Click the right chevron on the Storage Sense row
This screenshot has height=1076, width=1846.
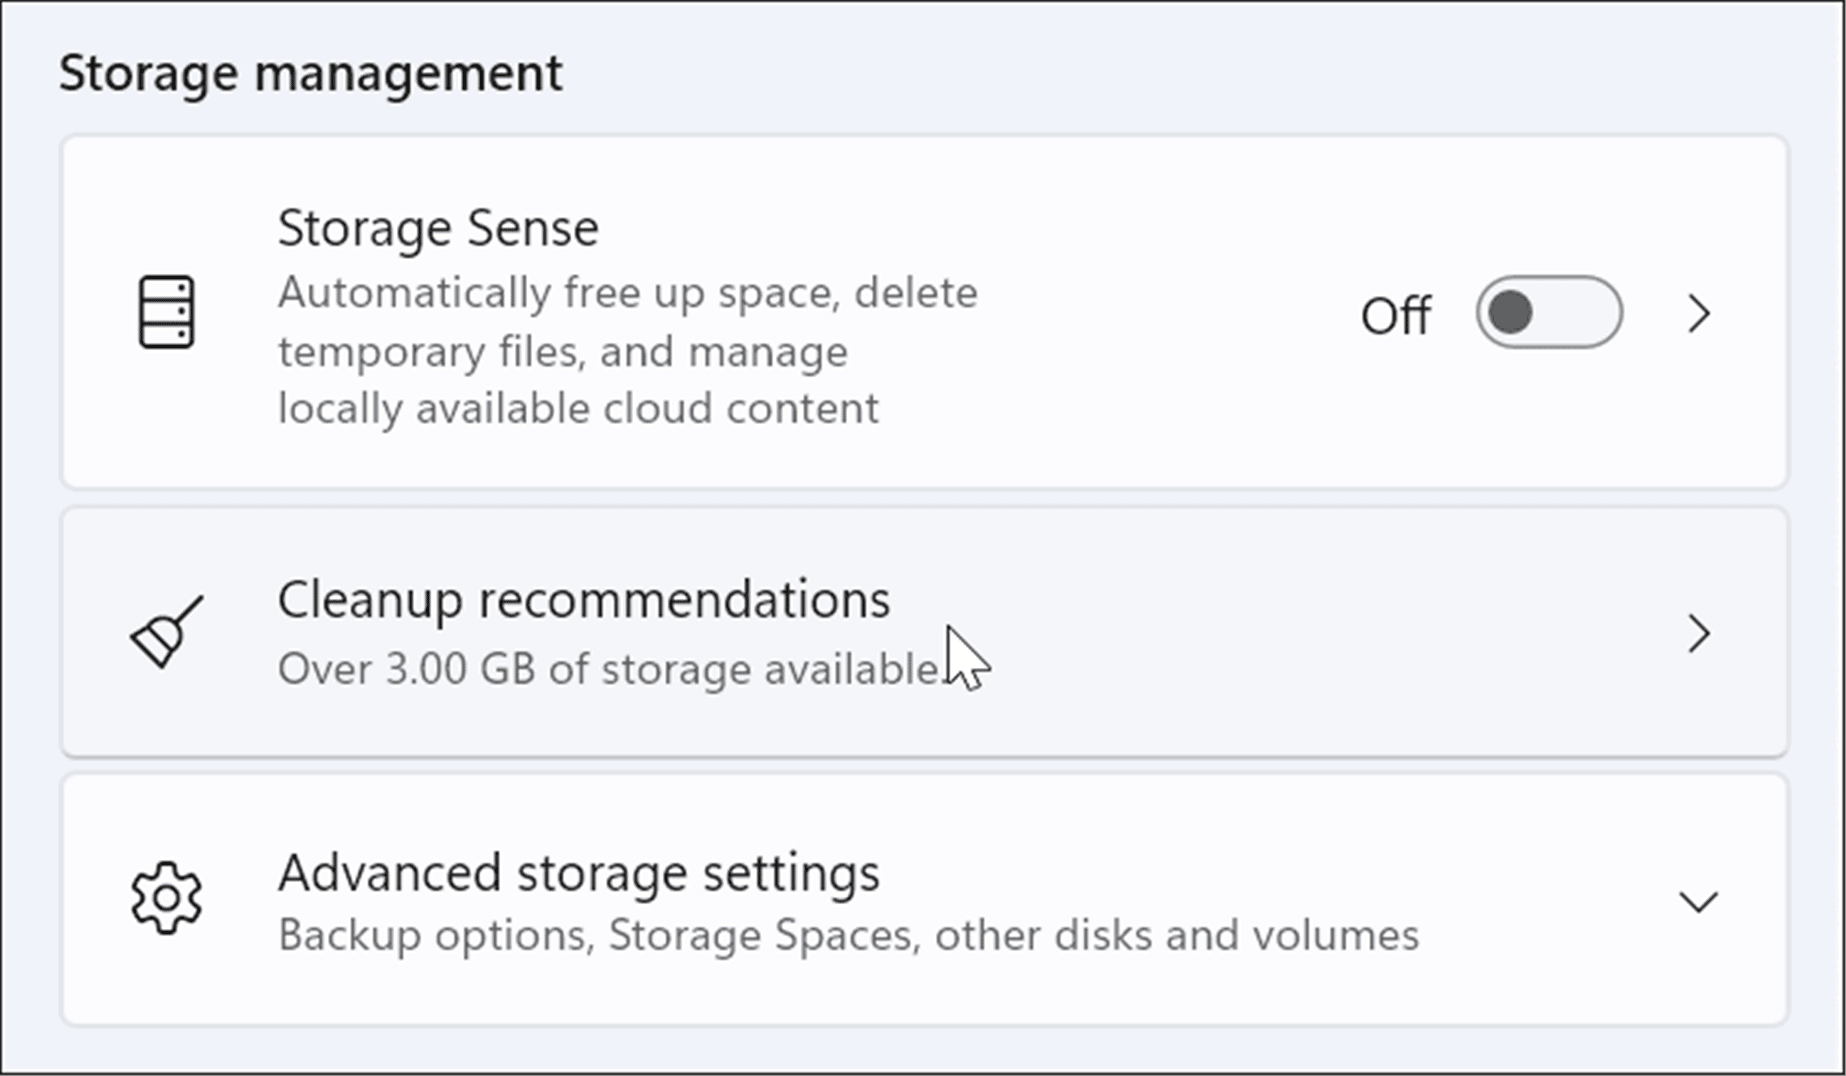[x=1699, y=314]
